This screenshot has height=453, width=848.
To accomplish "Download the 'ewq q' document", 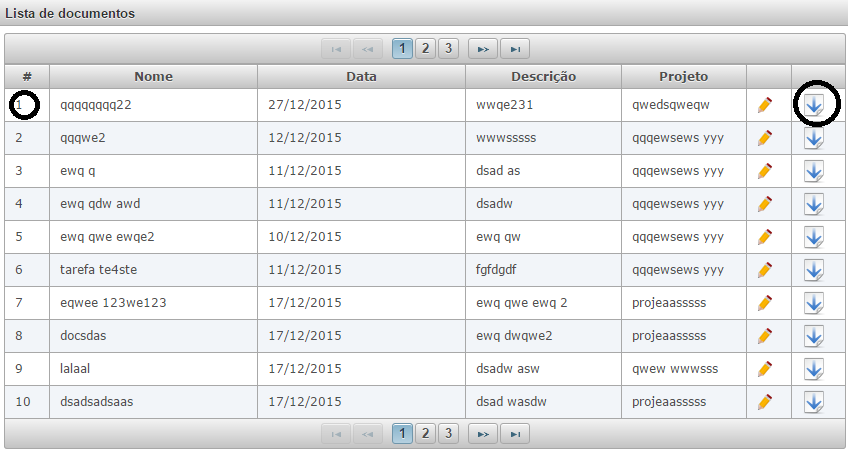I will click(x=814, y=171).
